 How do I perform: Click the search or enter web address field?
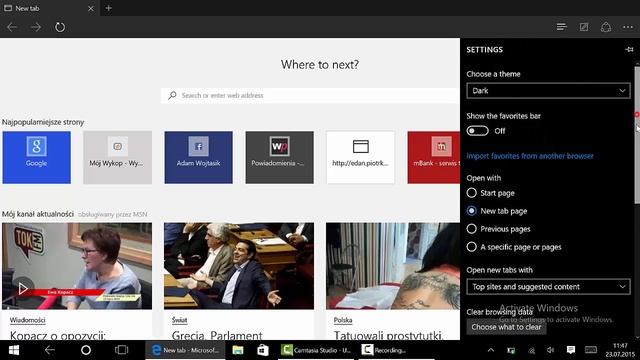pos(310,96)
